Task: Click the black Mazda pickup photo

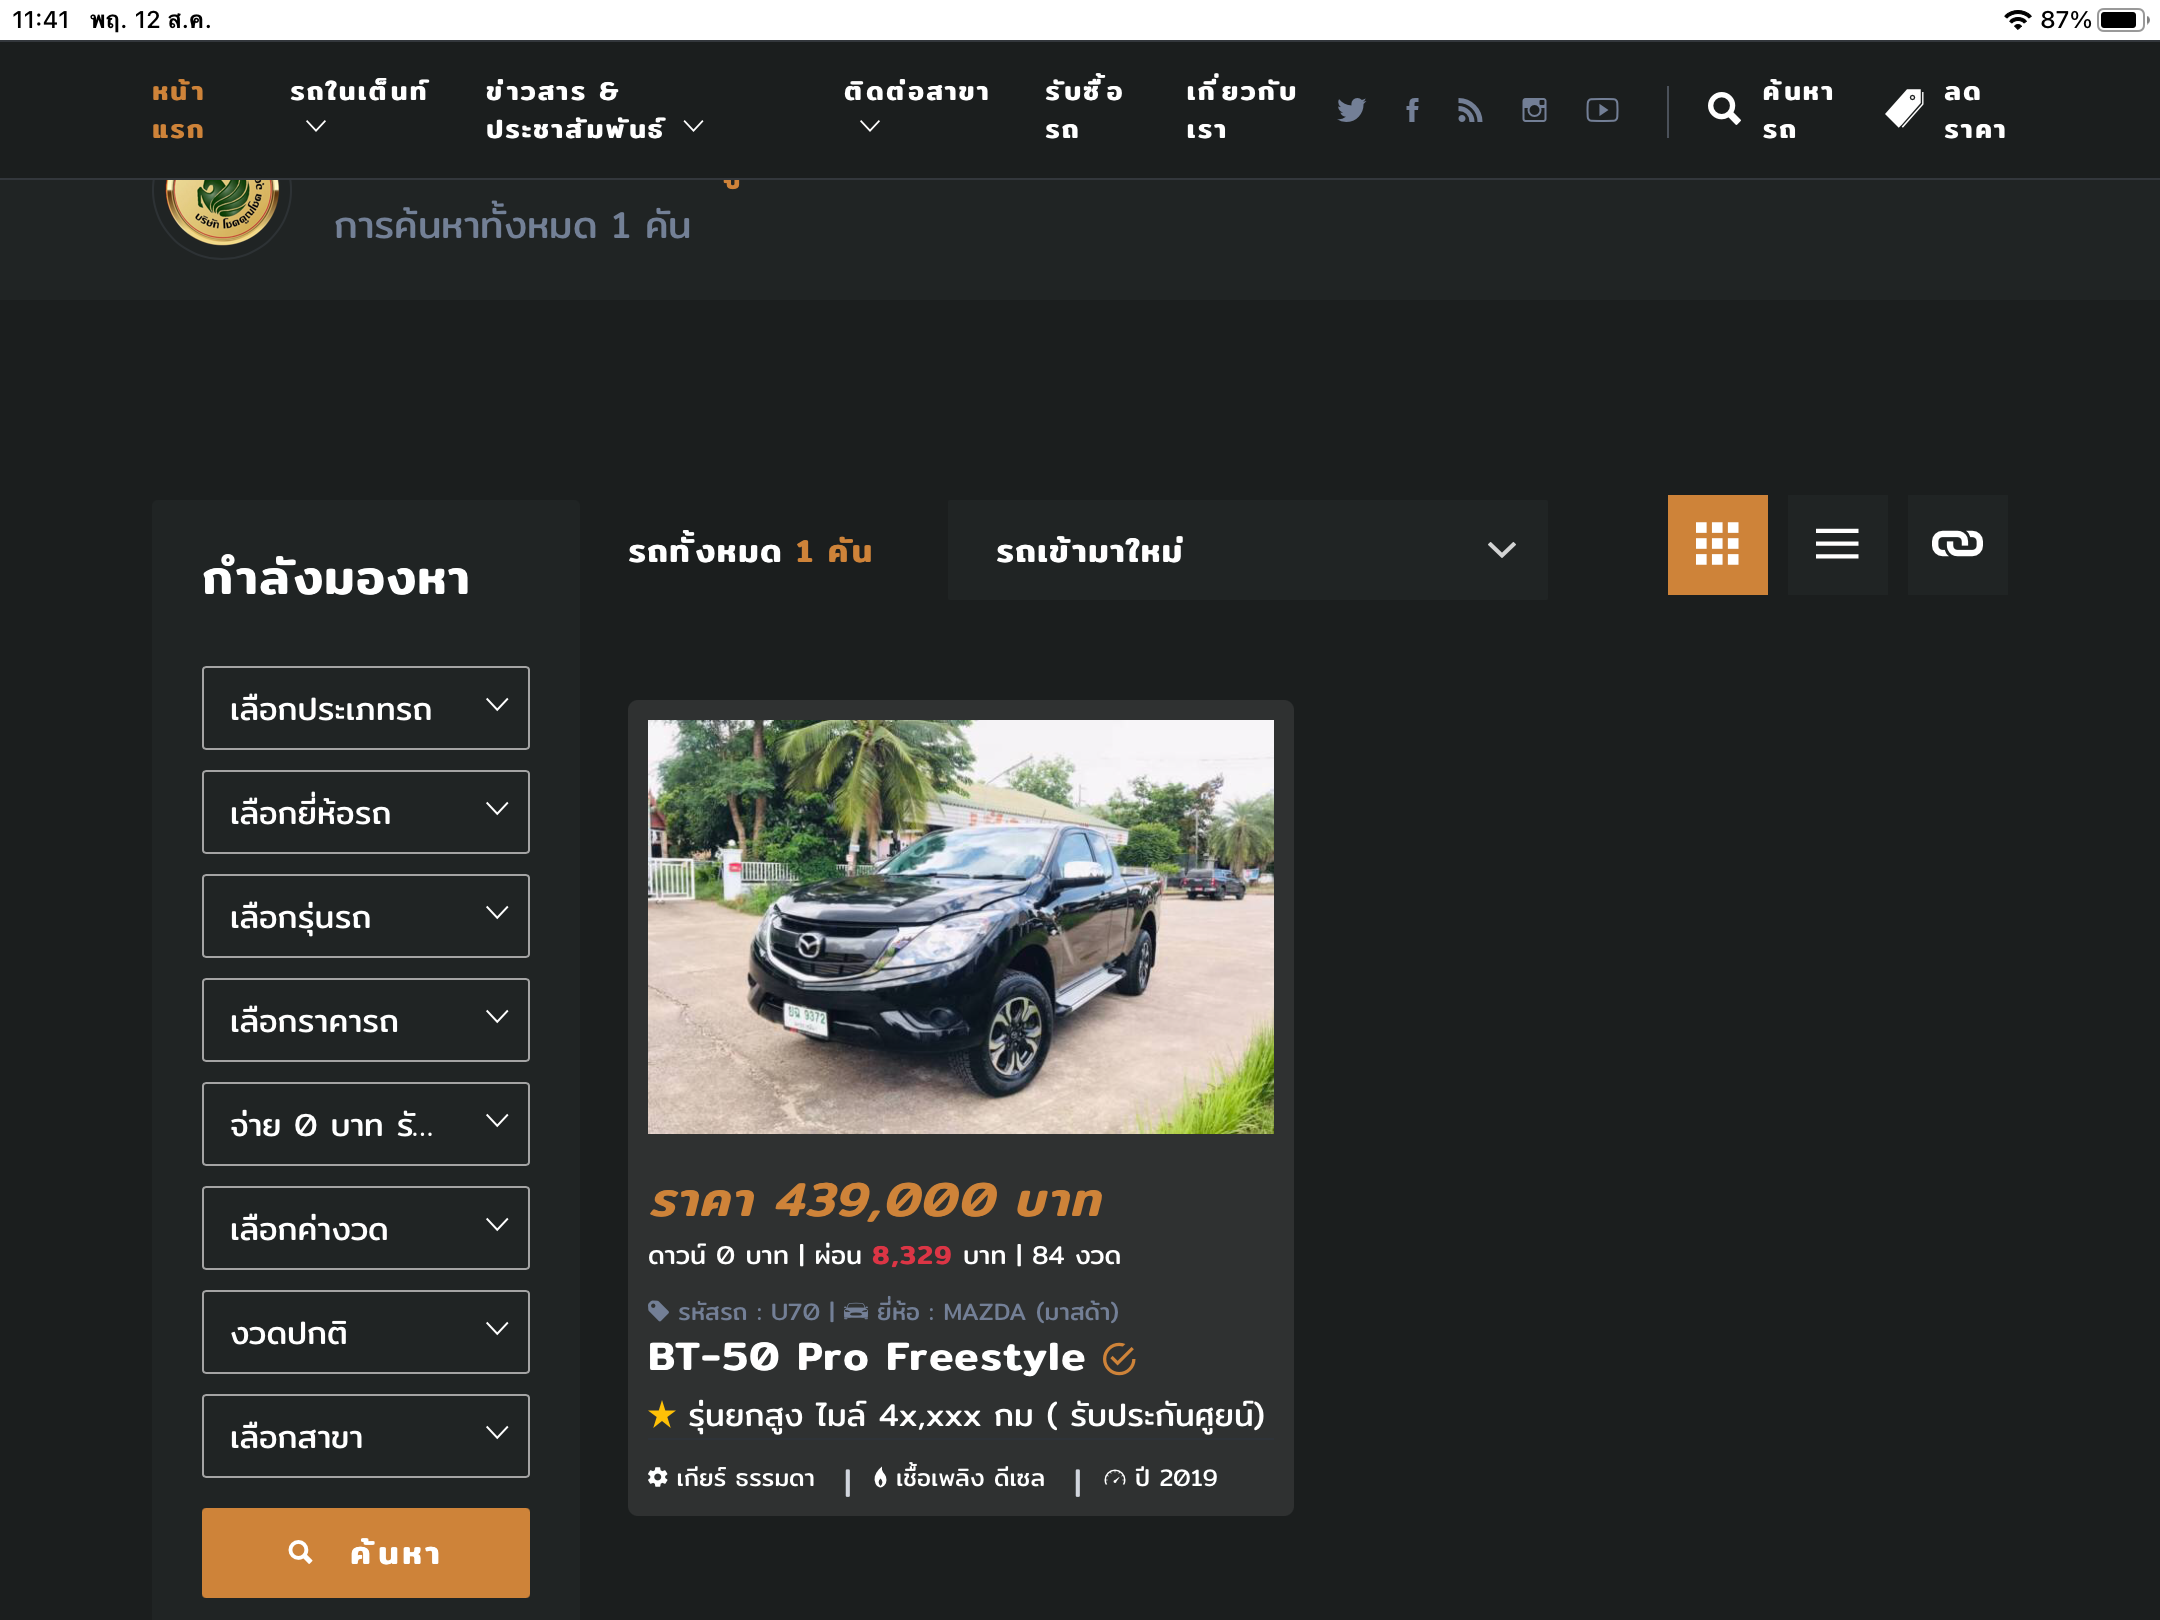Action: (x=960, y=926)
